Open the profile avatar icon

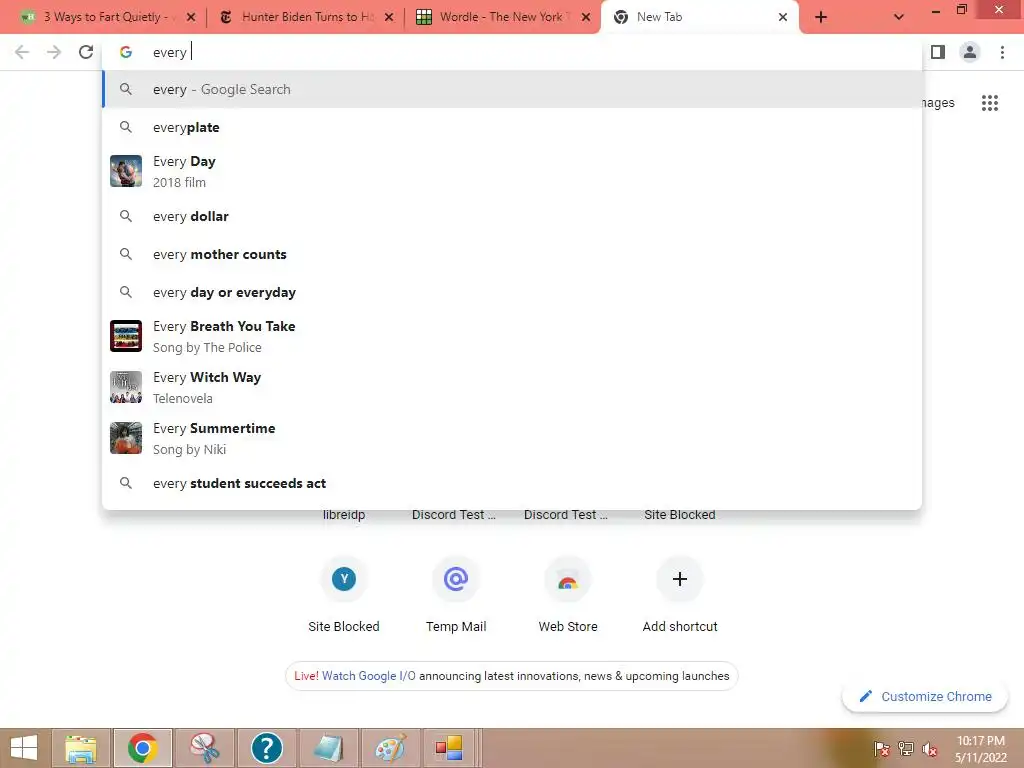click(x=970, y=52)
